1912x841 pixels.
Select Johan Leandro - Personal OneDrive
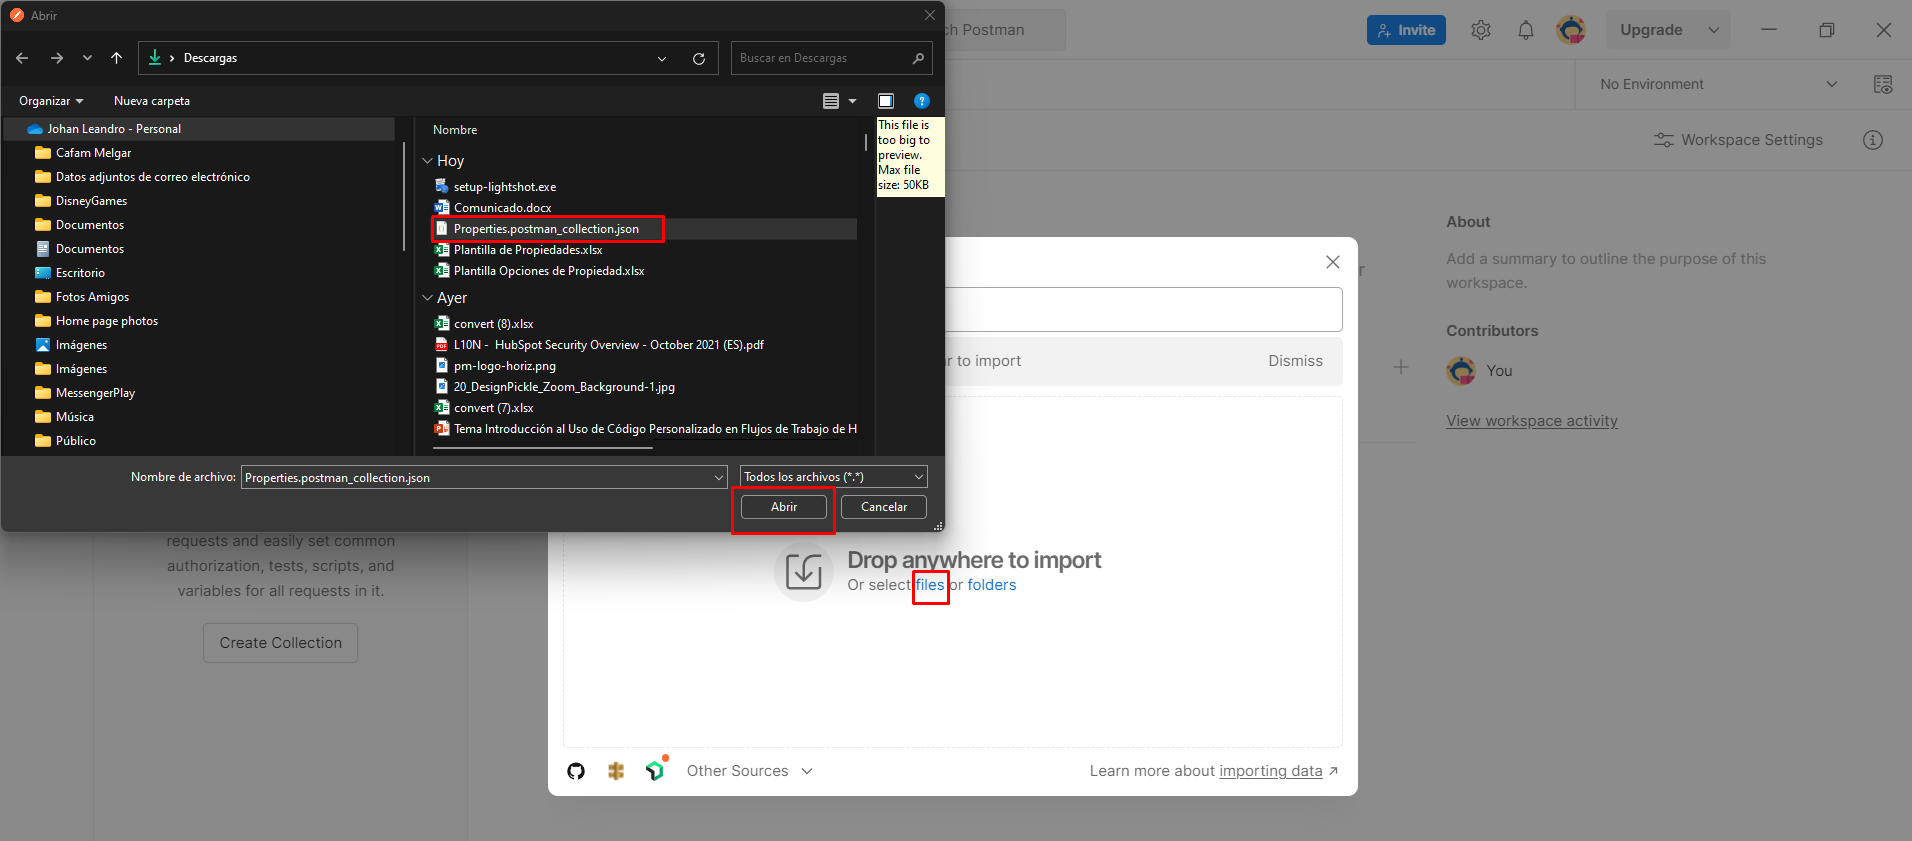200,129
